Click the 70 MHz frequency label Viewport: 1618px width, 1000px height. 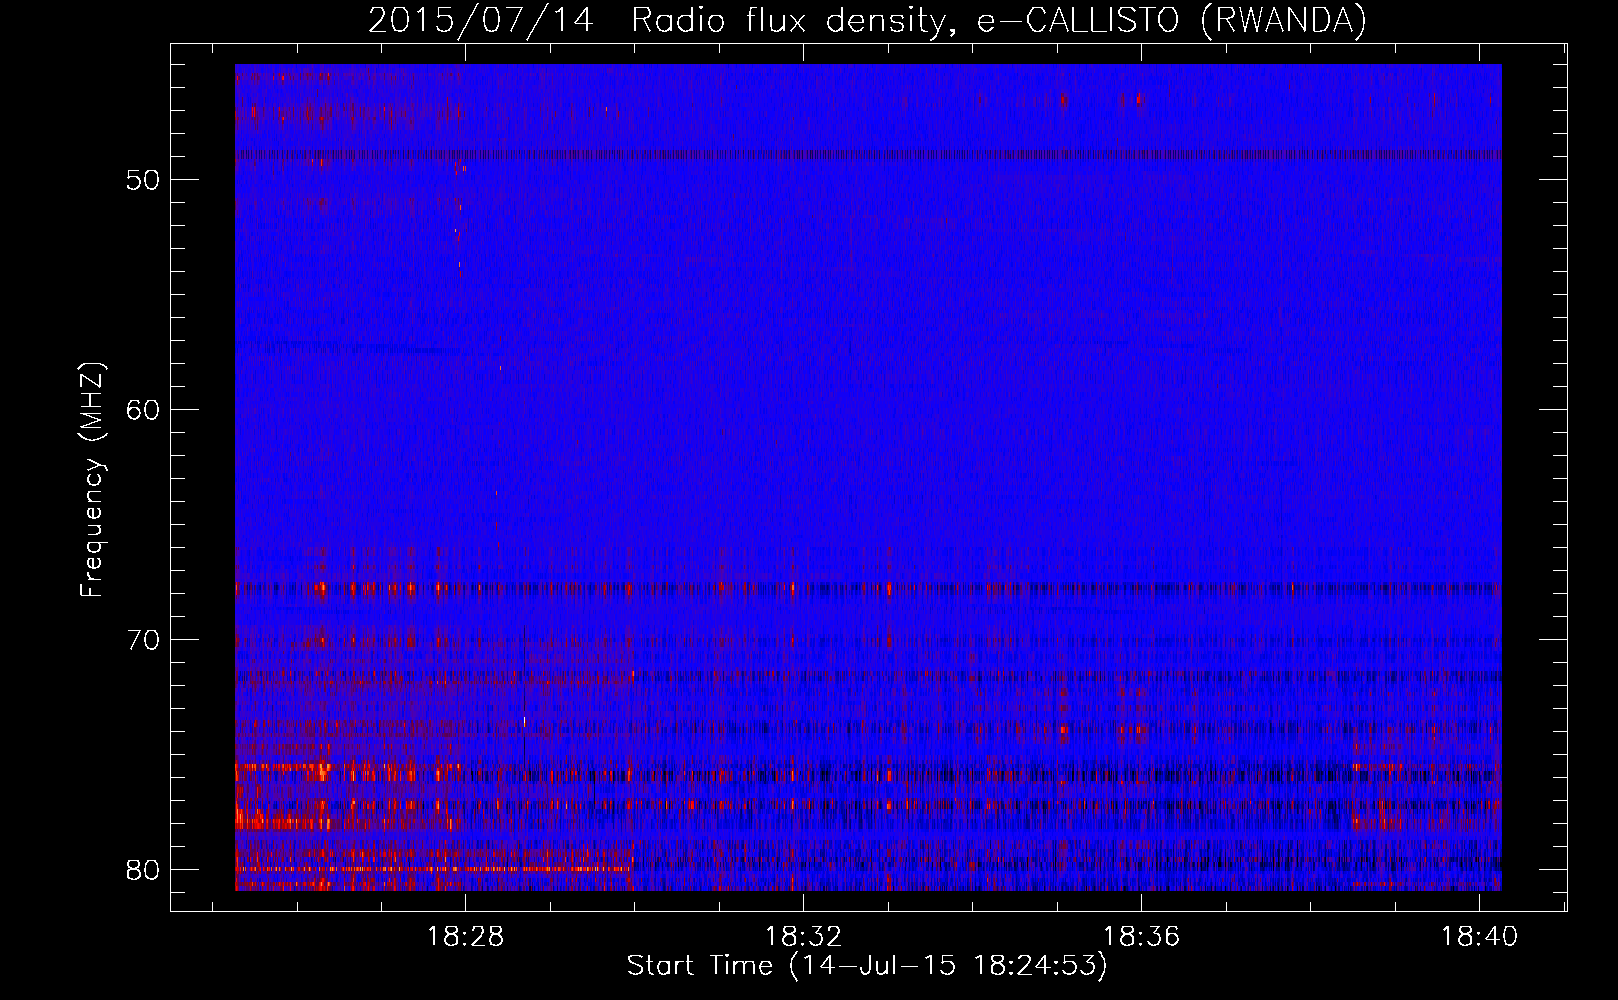(x=143, y=640)
